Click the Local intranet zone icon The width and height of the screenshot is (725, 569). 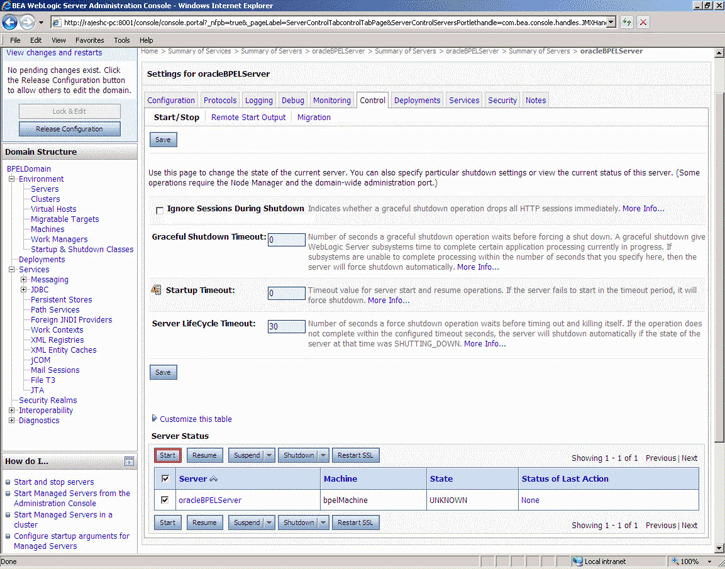click(577, 561)
